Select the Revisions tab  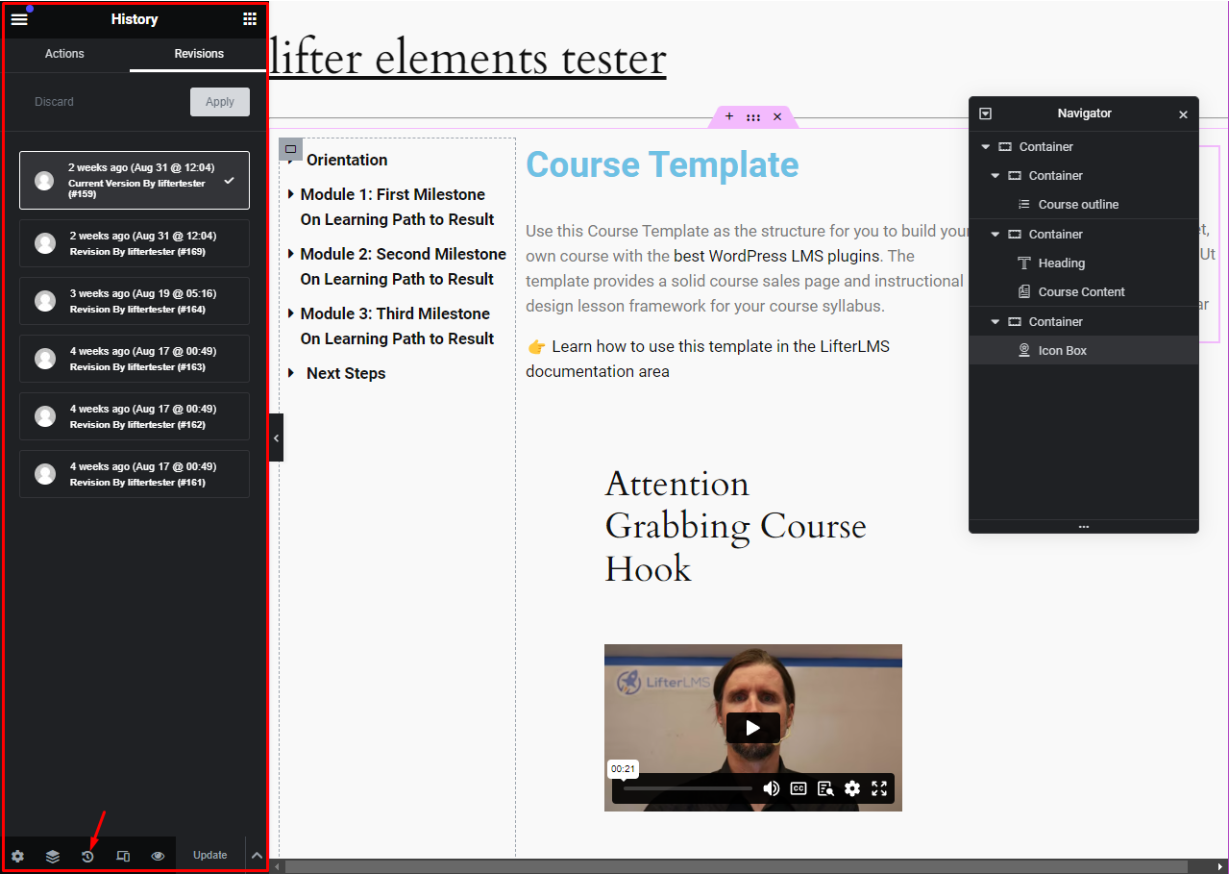pyautogui.click(x=199, y=54)
